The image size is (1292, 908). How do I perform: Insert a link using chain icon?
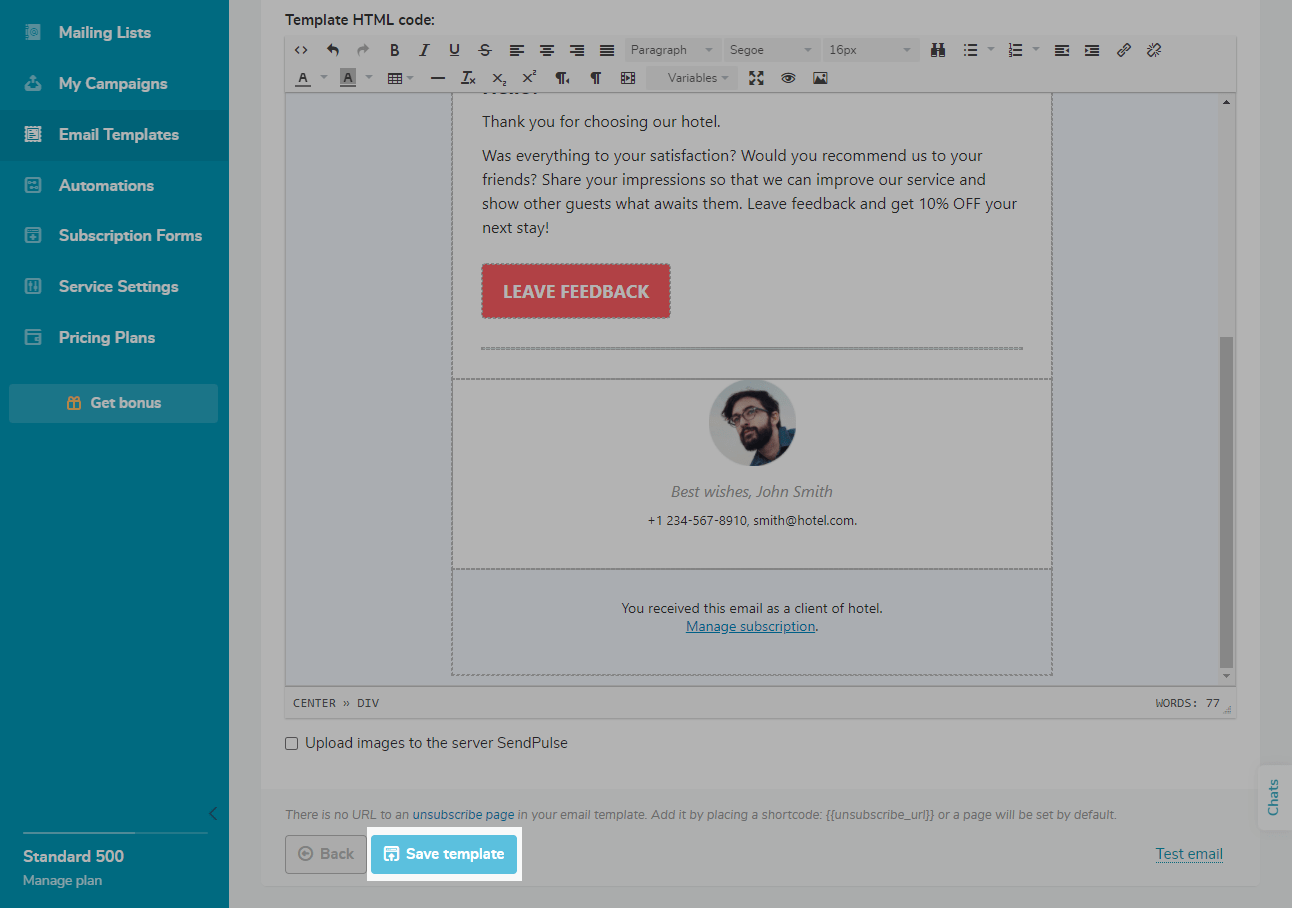(x=1124, y=50)
